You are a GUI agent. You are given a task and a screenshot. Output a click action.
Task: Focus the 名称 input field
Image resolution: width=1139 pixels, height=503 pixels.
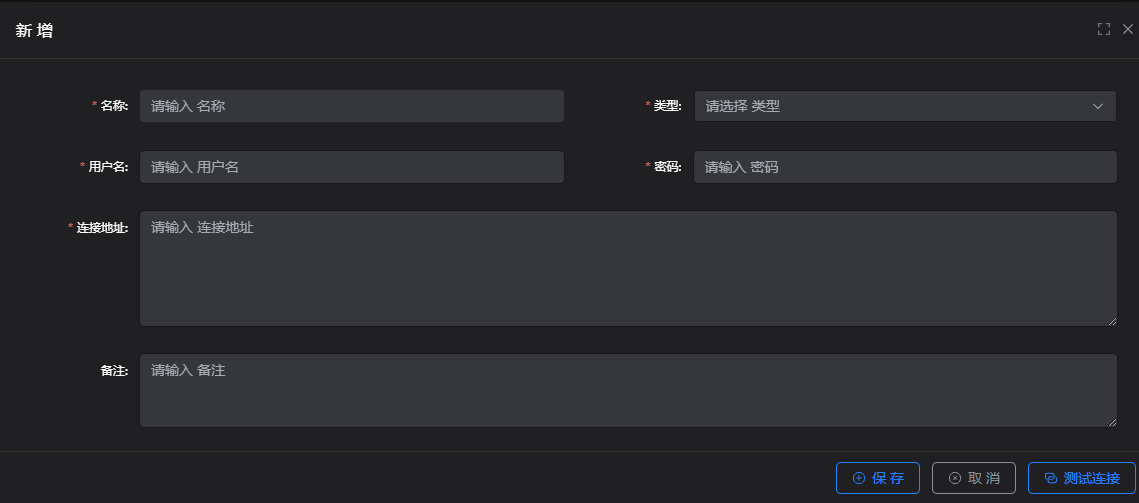pos(351,106)
